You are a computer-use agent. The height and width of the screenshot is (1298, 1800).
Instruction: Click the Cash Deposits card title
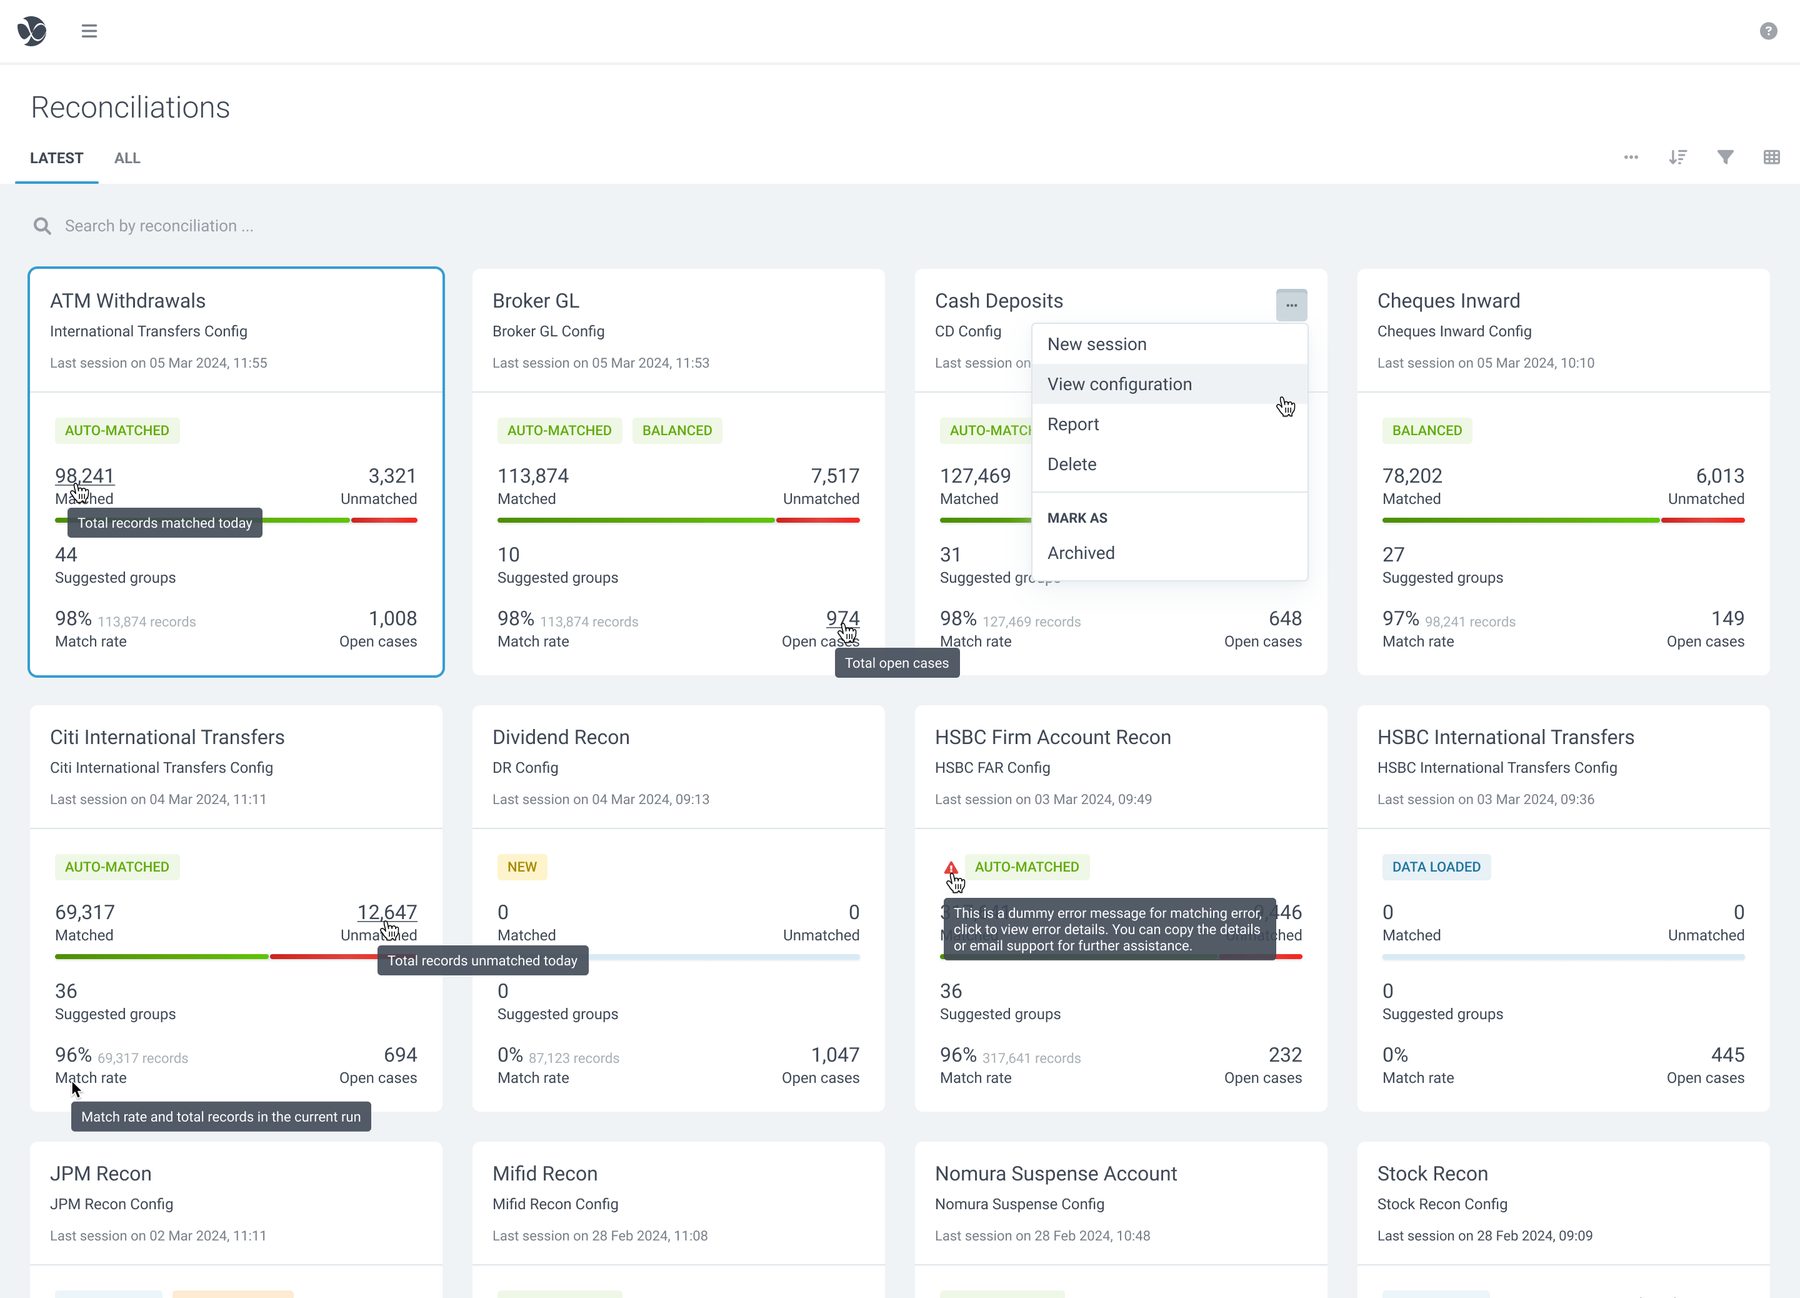coord(999,301)
